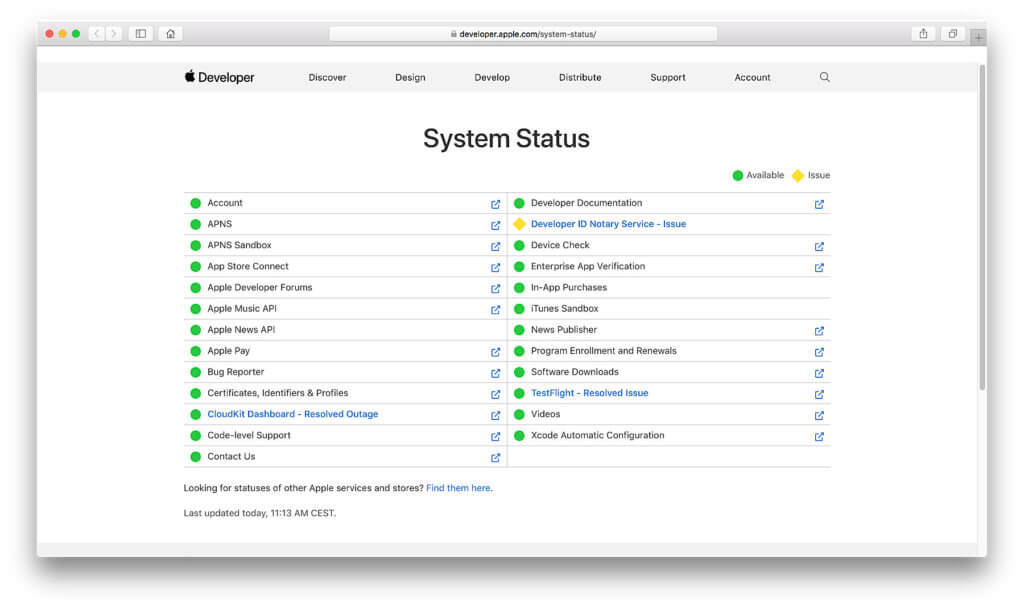The image size is (1024, 610).
Task: Click the Apple Developer logo
Action: [x=219, y=77]
